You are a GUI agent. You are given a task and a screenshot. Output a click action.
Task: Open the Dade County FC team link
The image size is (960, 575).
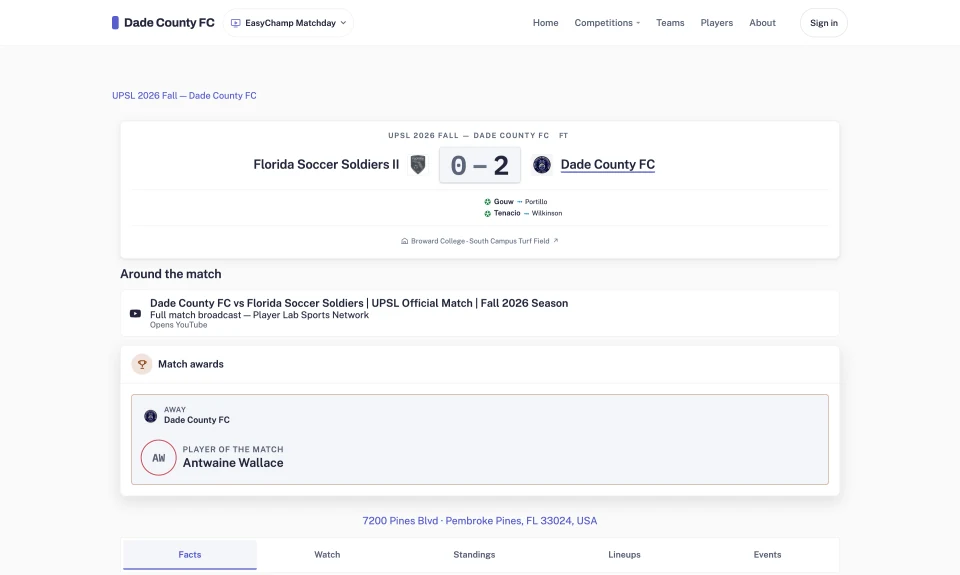click(x=607, y=164)
